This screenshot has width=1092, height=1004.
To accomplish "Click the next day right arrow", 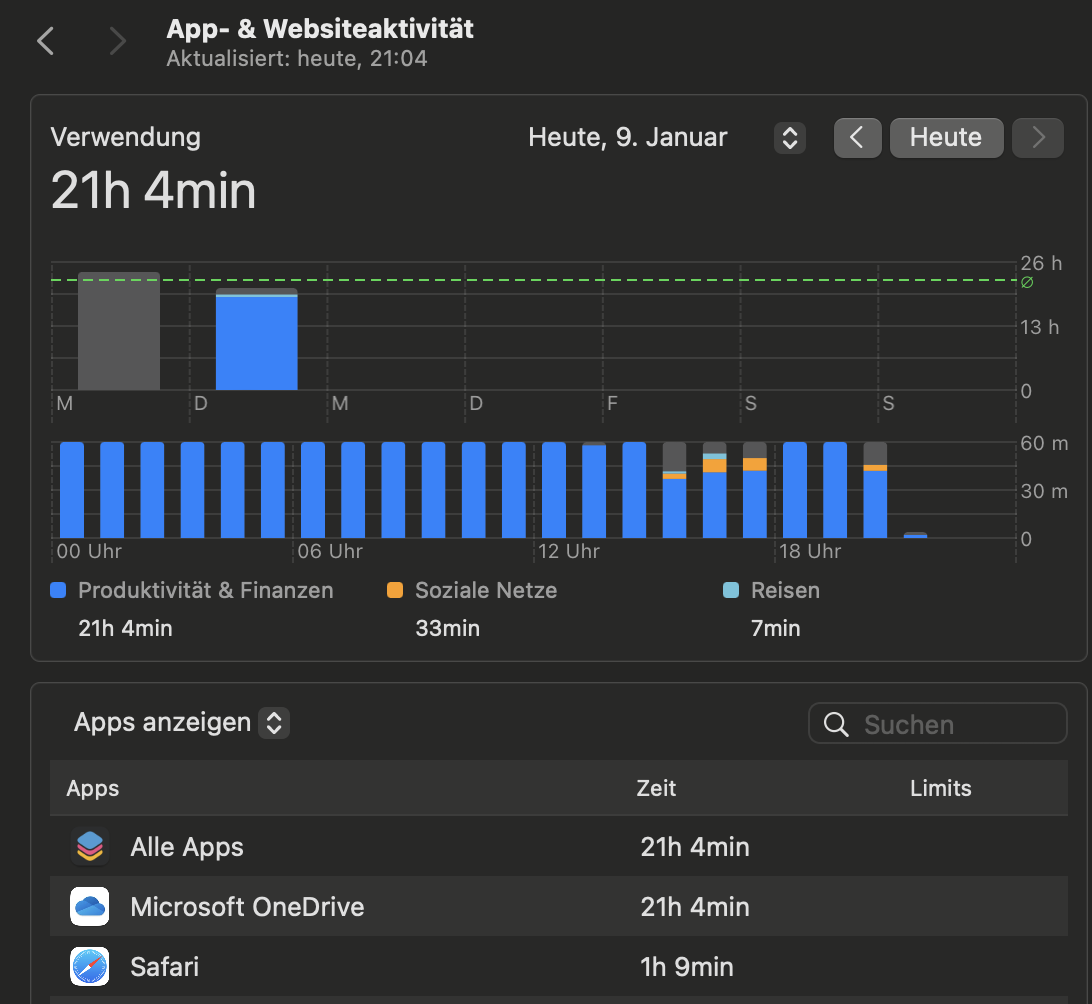I will click(x=1038, y=137).
